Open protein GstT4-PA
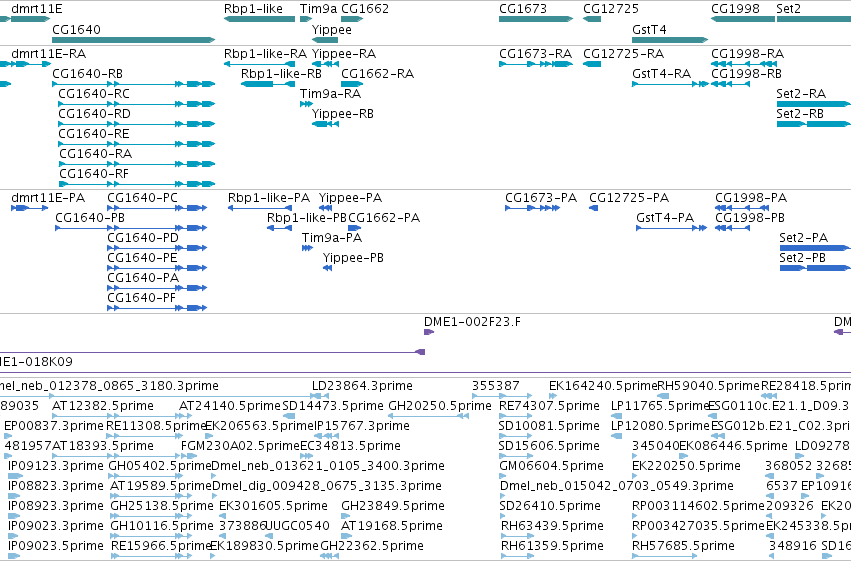Viewport: 851px width, 561px height. coord(665,219)
